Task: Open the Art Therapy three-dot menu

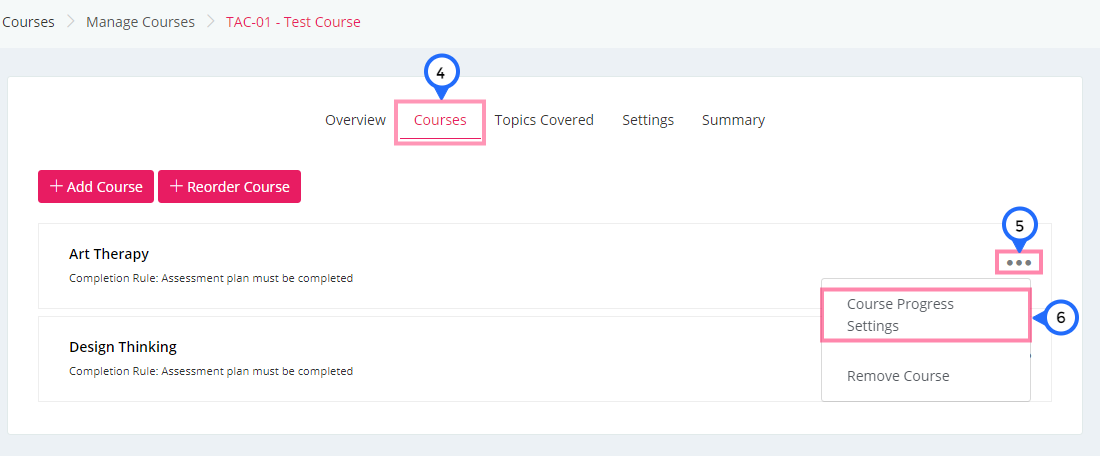Action: tap(1019, 262)
